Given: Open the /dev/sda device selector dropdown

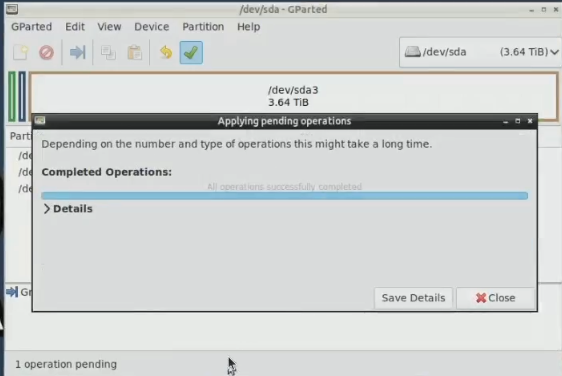Looking at the screenshot, I should [480, 52].
